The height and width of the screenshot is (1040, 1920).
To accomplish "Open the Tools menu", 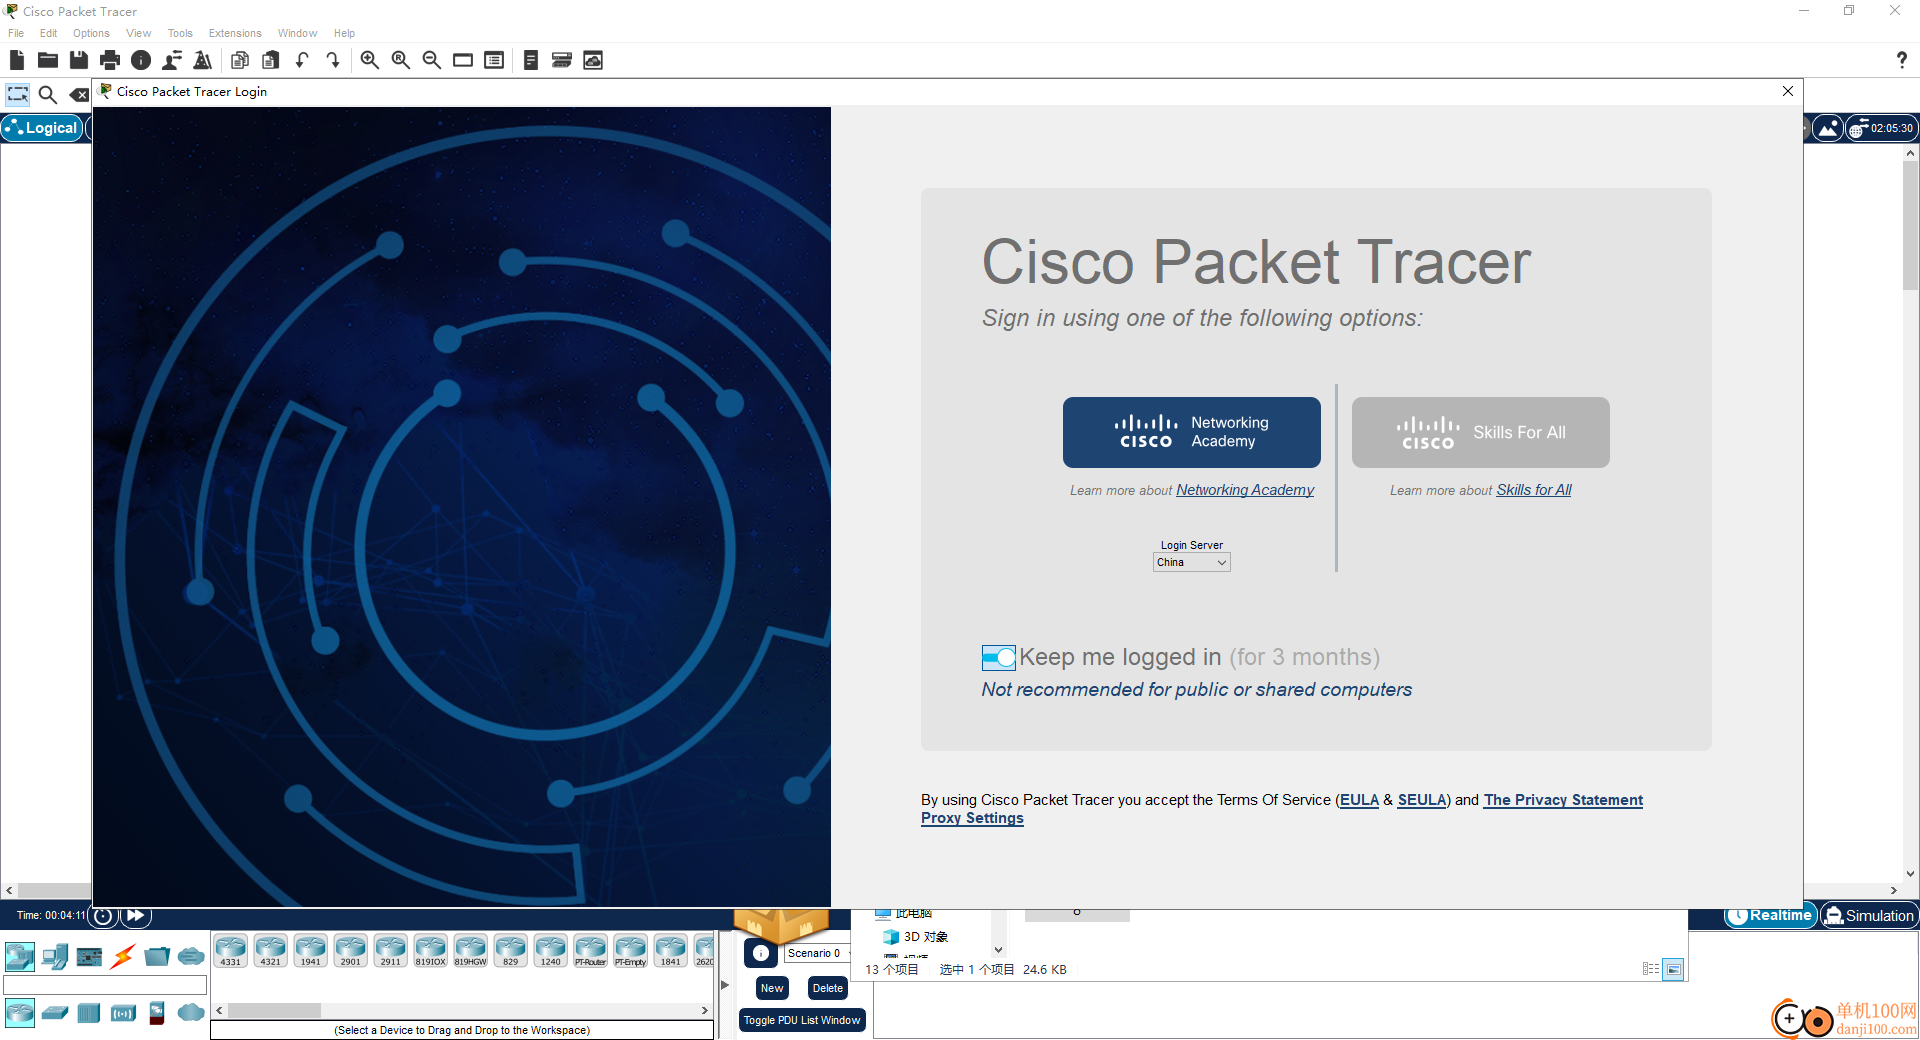I will (x=180, y=33).
